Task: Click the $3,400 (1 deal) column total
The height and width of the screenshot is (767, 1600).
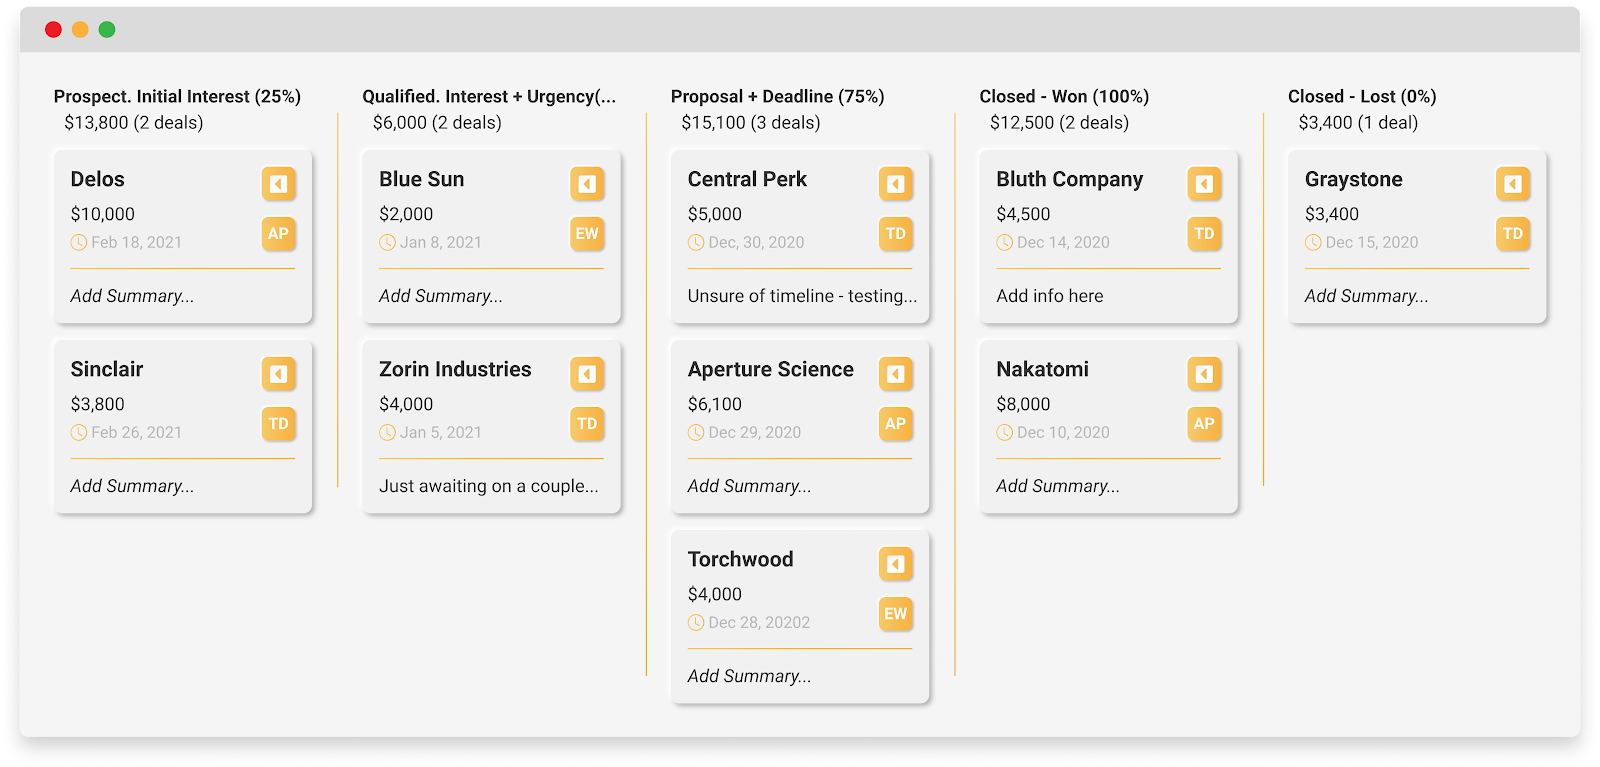Action: coord(1359,122)
